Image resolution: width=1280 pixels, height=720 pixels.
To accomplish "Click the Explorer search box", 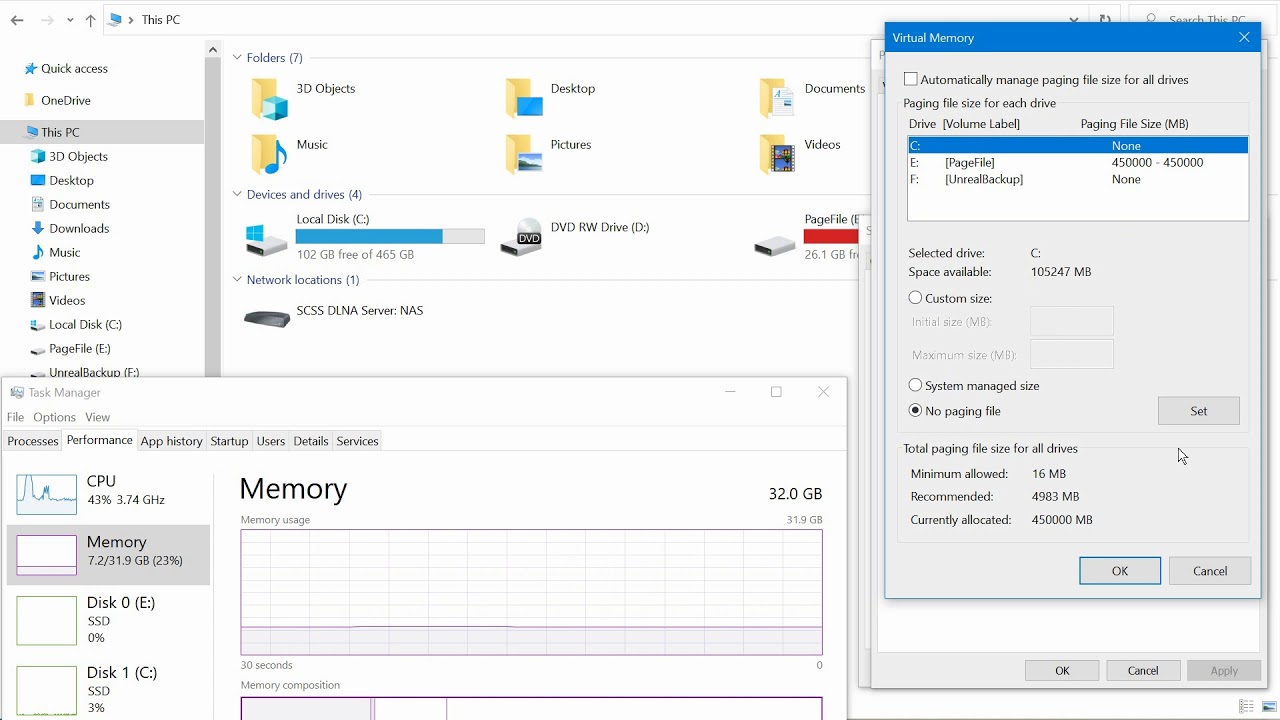I will tap(1204, 20).
